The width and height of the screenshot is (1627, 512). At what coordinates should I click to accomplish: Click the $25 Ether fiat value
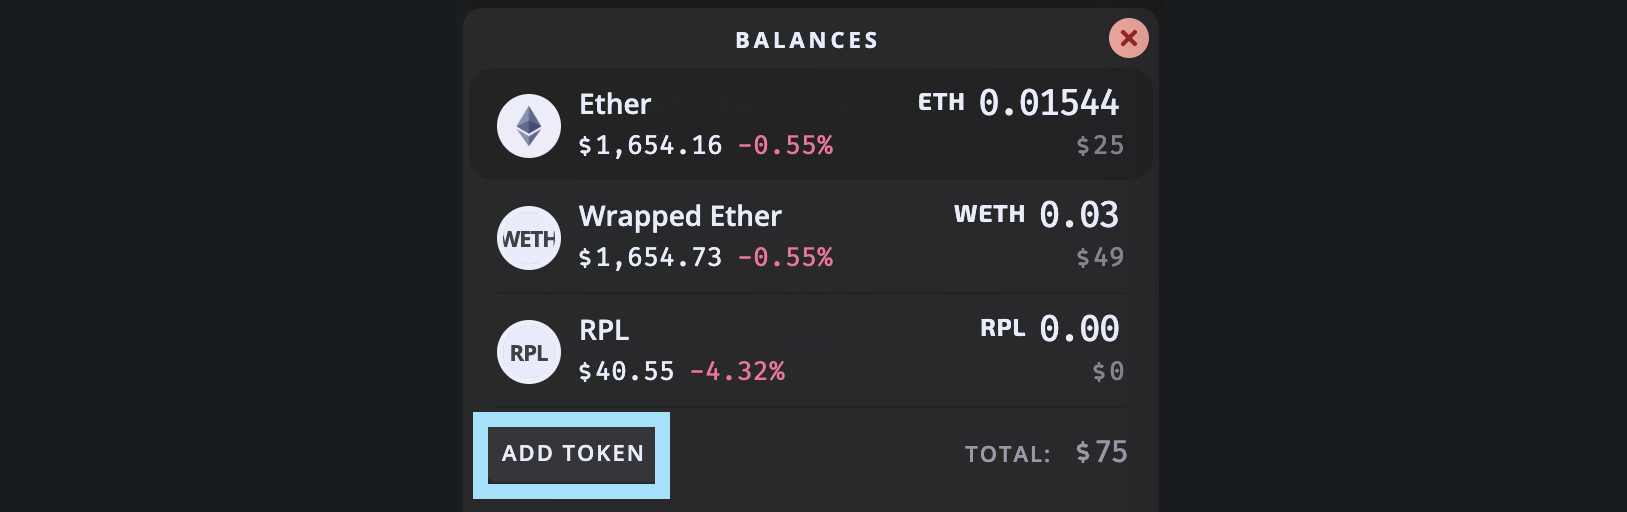1100,146
